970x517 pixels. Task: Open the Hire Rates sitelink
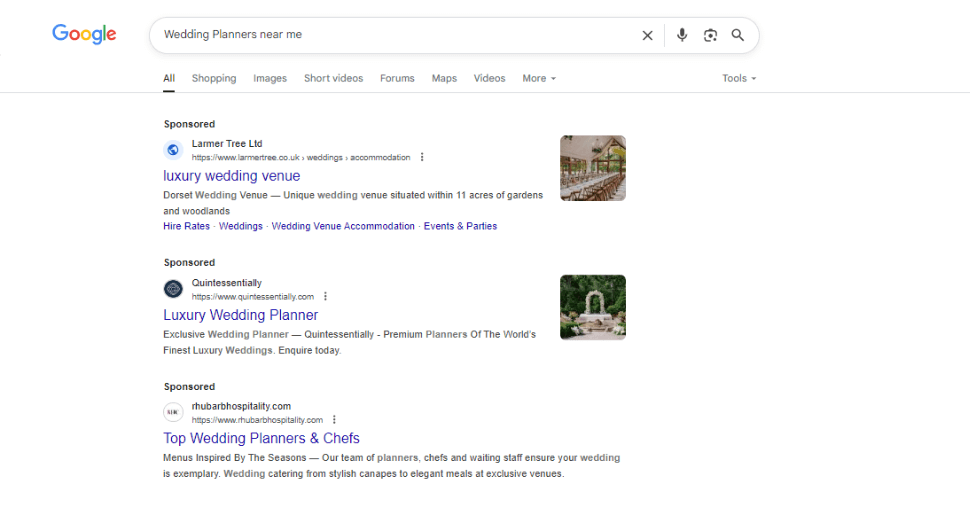(186, 226)
